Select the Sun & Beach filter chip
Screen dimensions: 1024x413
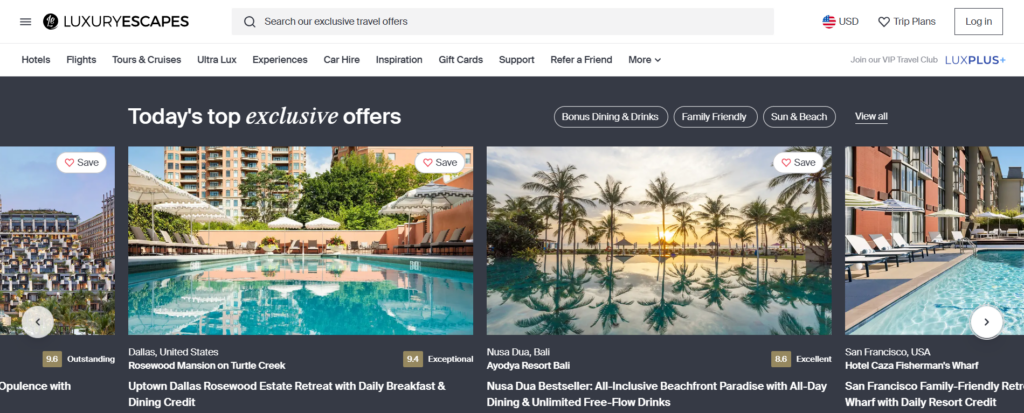tap(799, 117)
